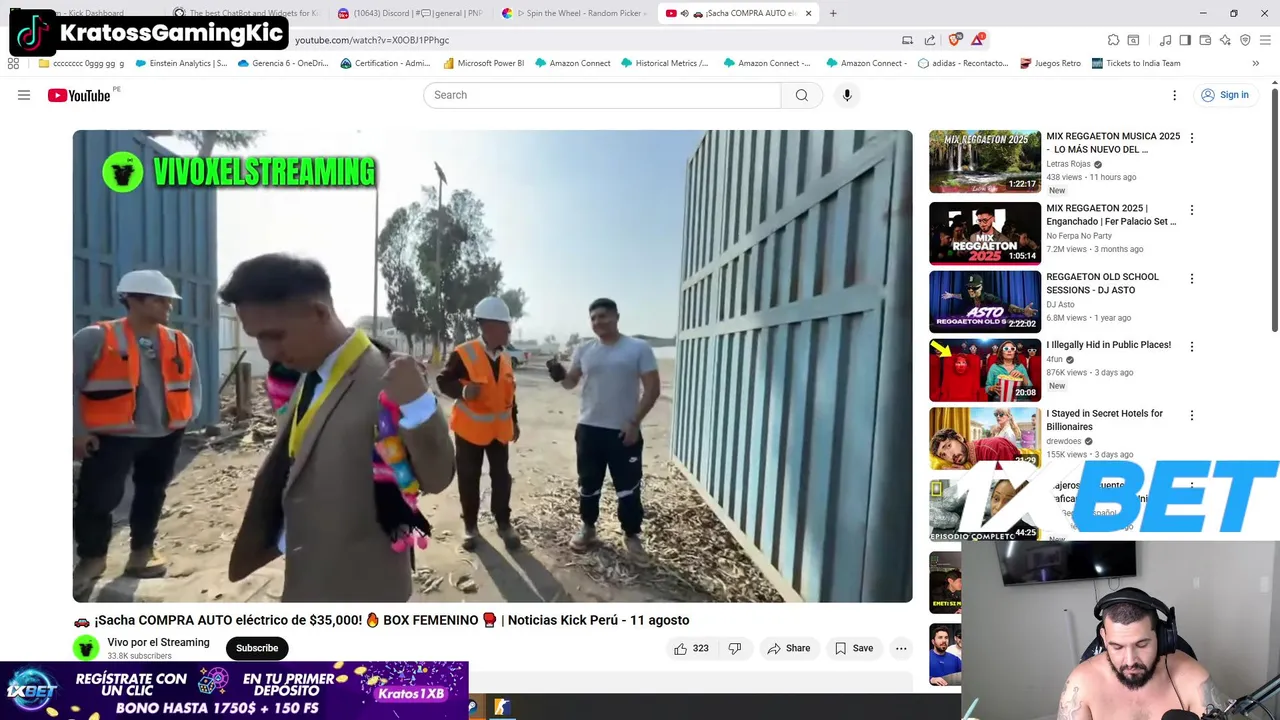This screenshot has height=720, width=1280.
Task: Switch to Spin the Wheel tab
Action: (574, 13)
